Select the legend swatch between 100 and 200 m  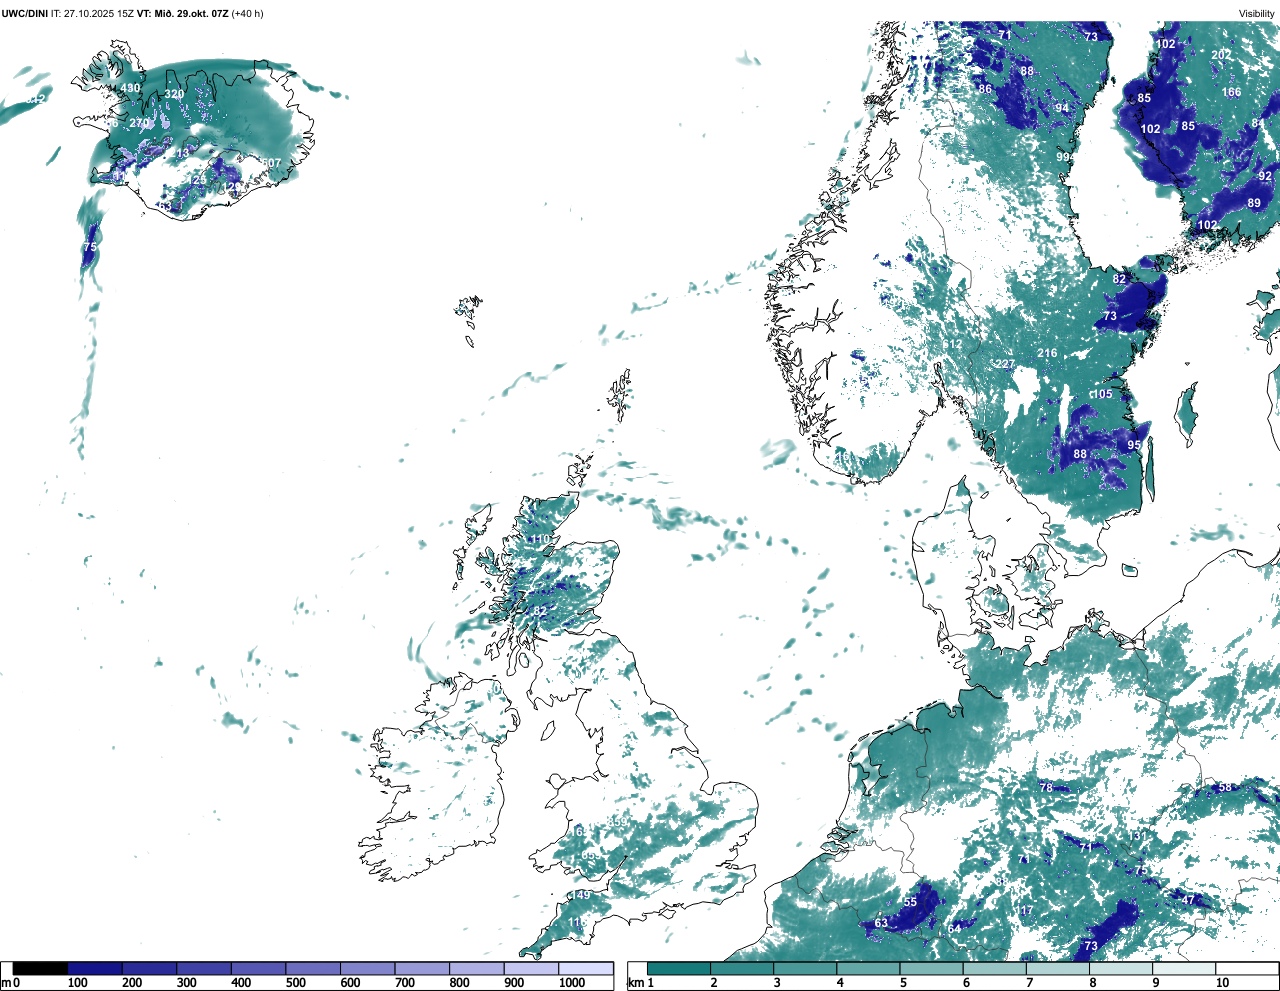95,968
